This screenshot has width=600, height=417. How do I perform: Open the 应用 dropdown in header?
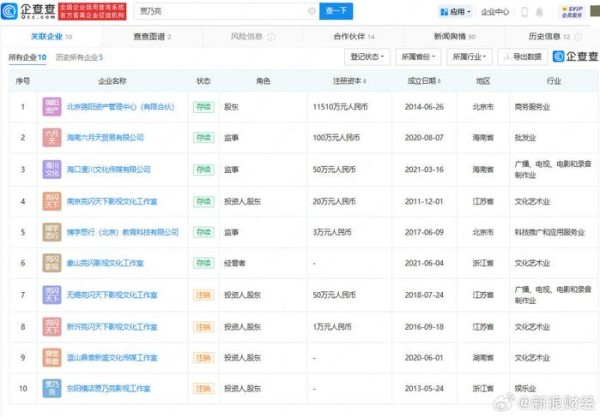(x=455, y=12)
